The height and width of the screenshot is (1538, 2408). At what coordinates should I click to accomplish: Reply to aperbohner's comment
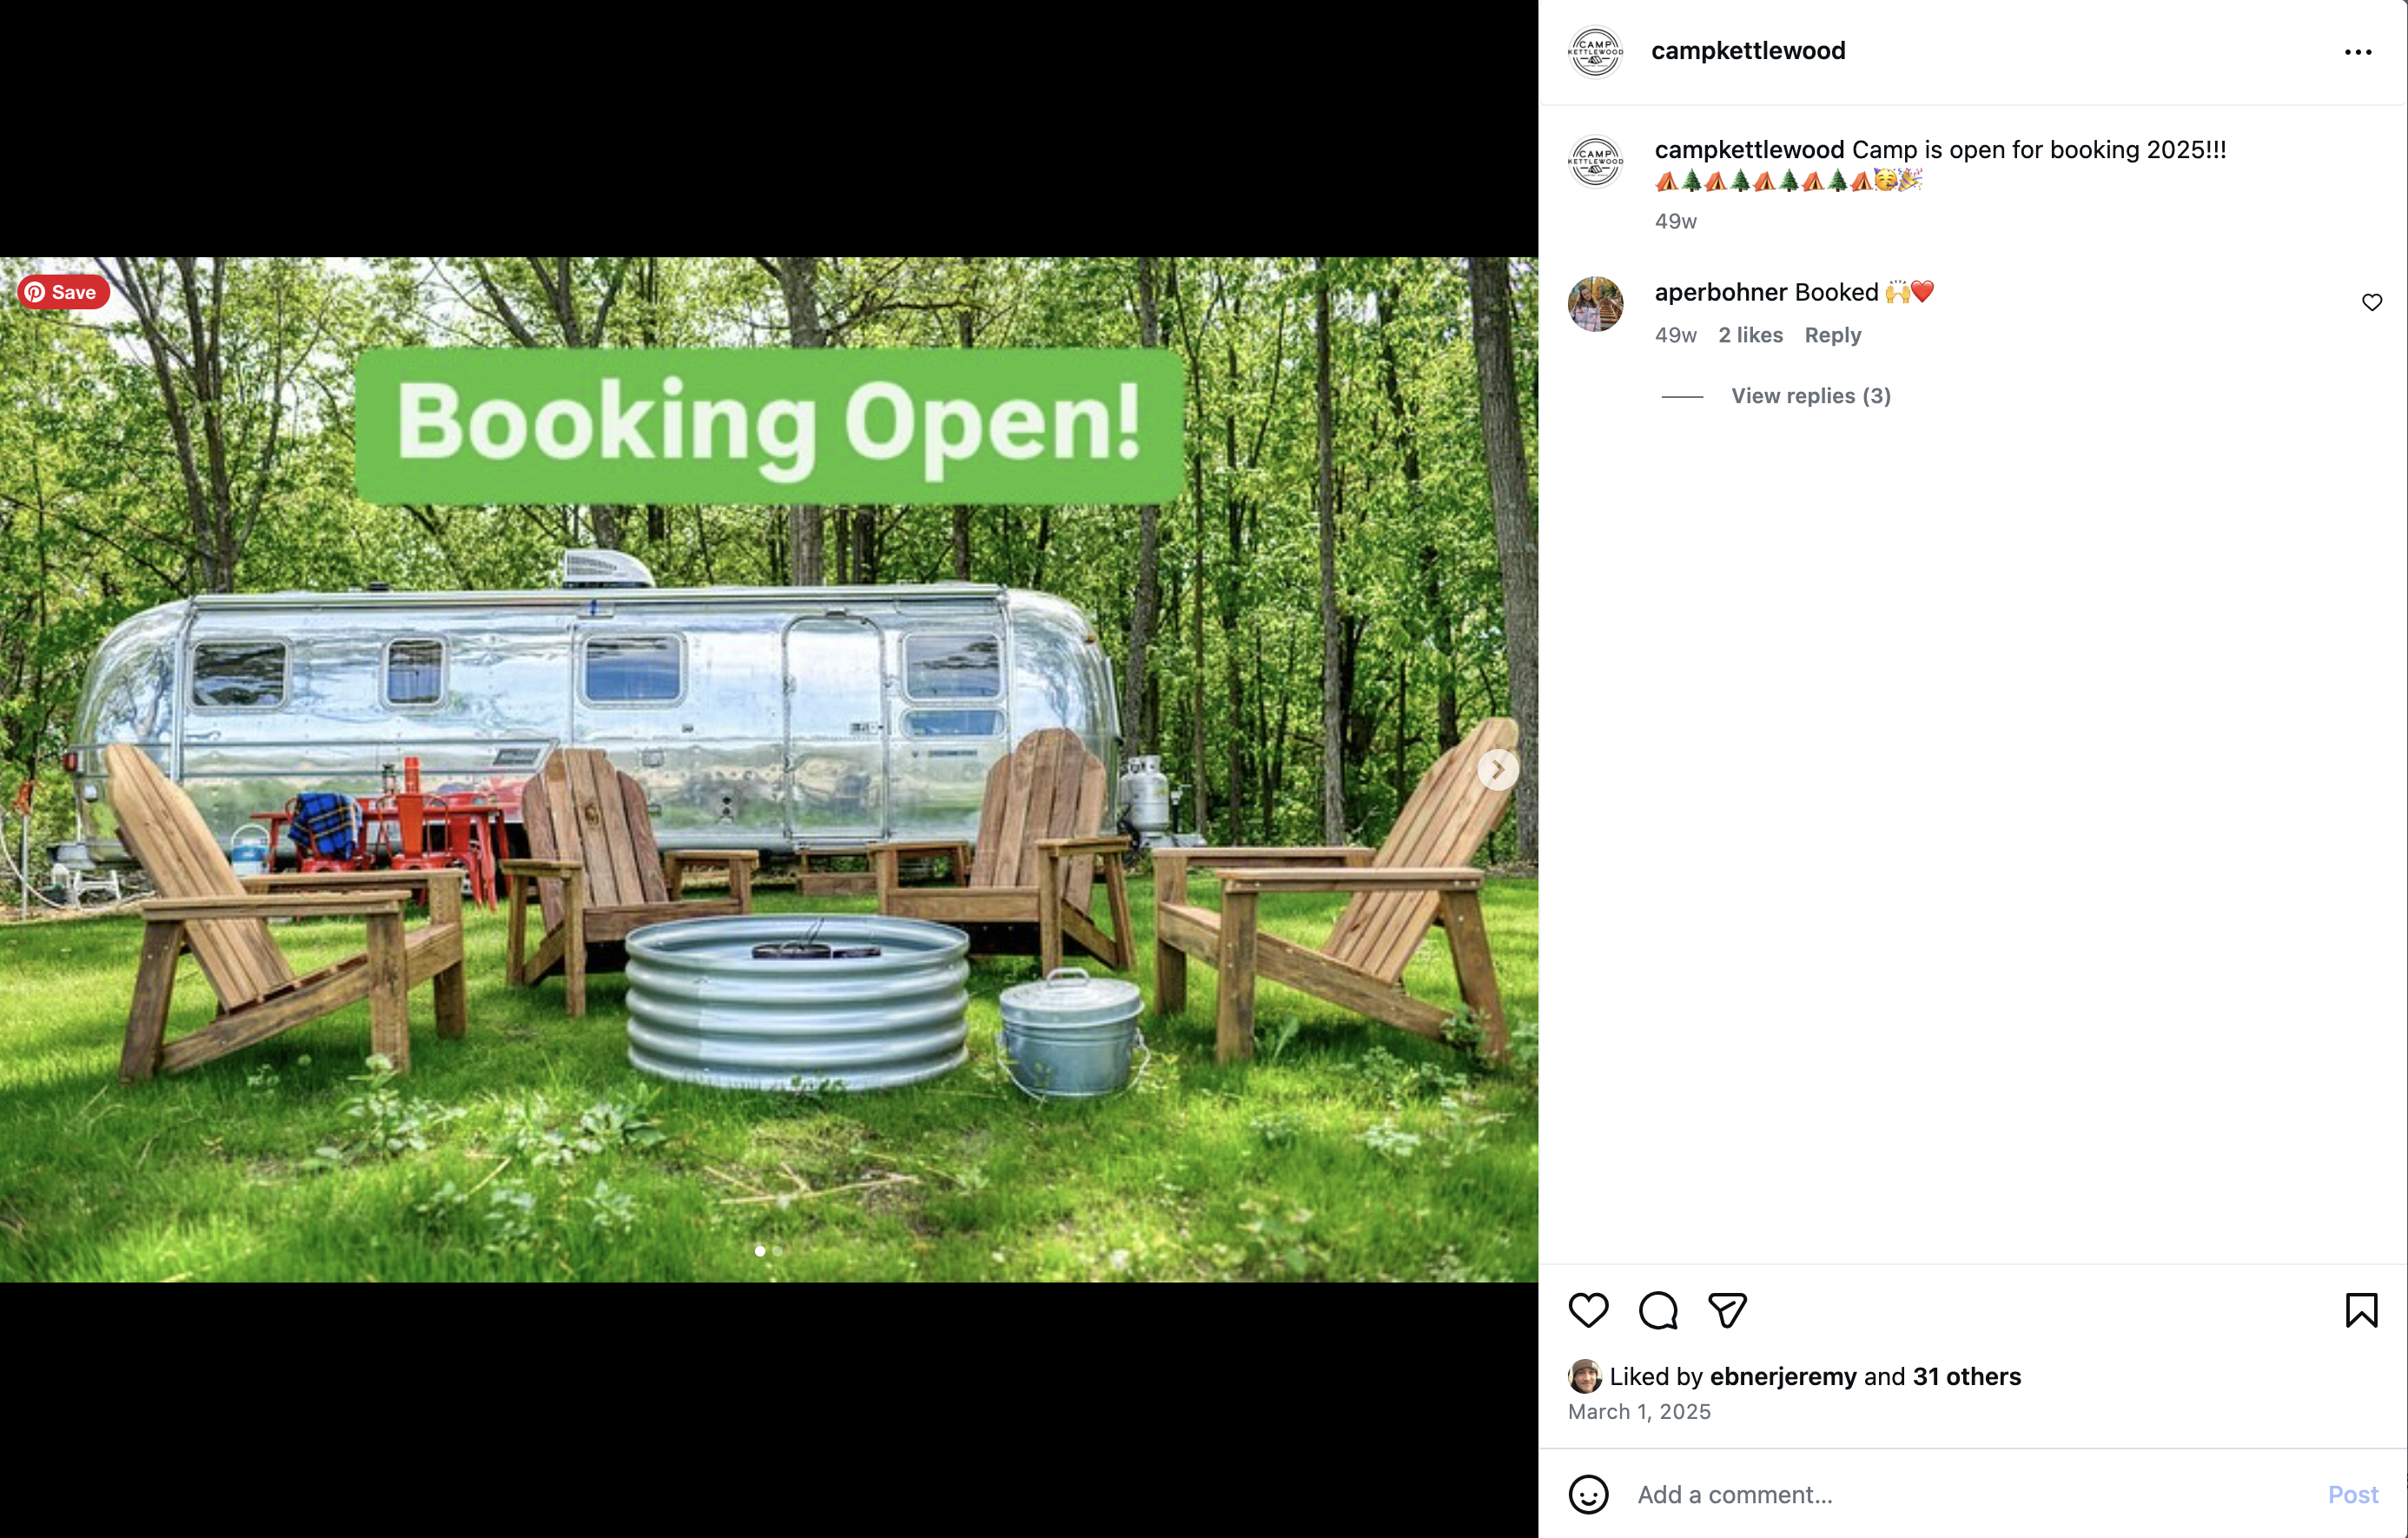(x=1833, y=335)
